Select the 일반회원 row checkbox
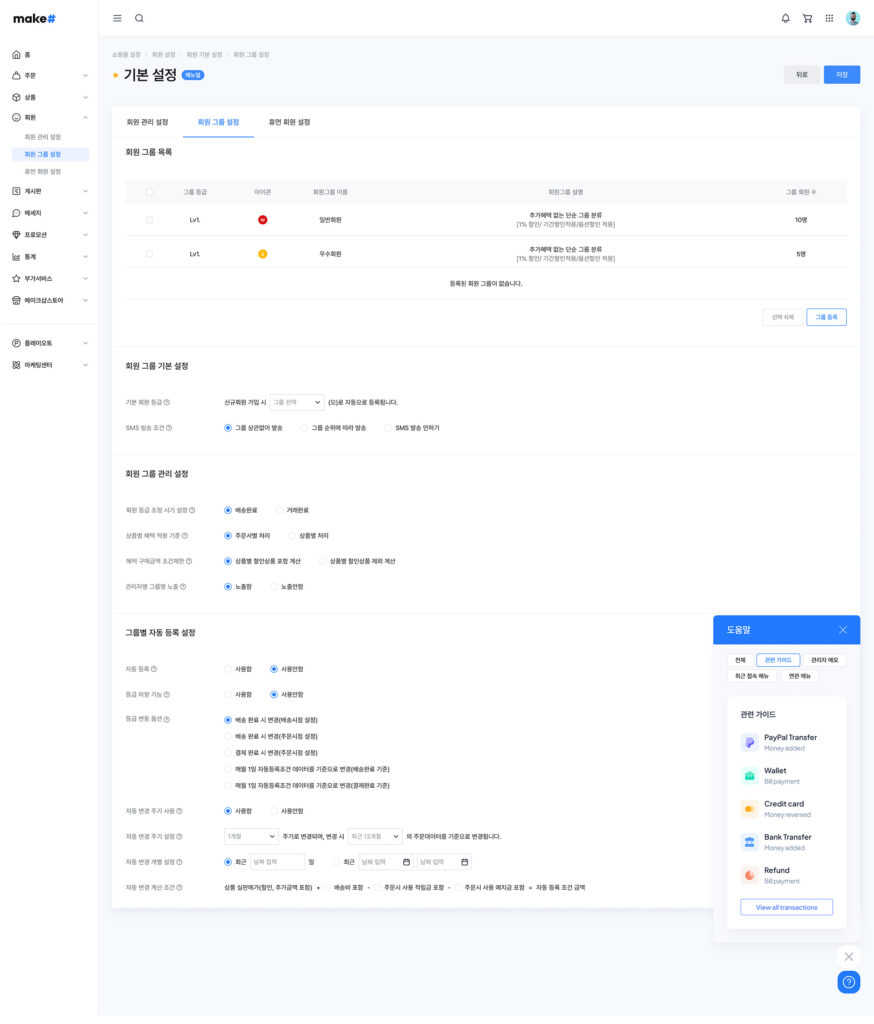Viewport: 874px width, 1024px height. pos(149,219)
